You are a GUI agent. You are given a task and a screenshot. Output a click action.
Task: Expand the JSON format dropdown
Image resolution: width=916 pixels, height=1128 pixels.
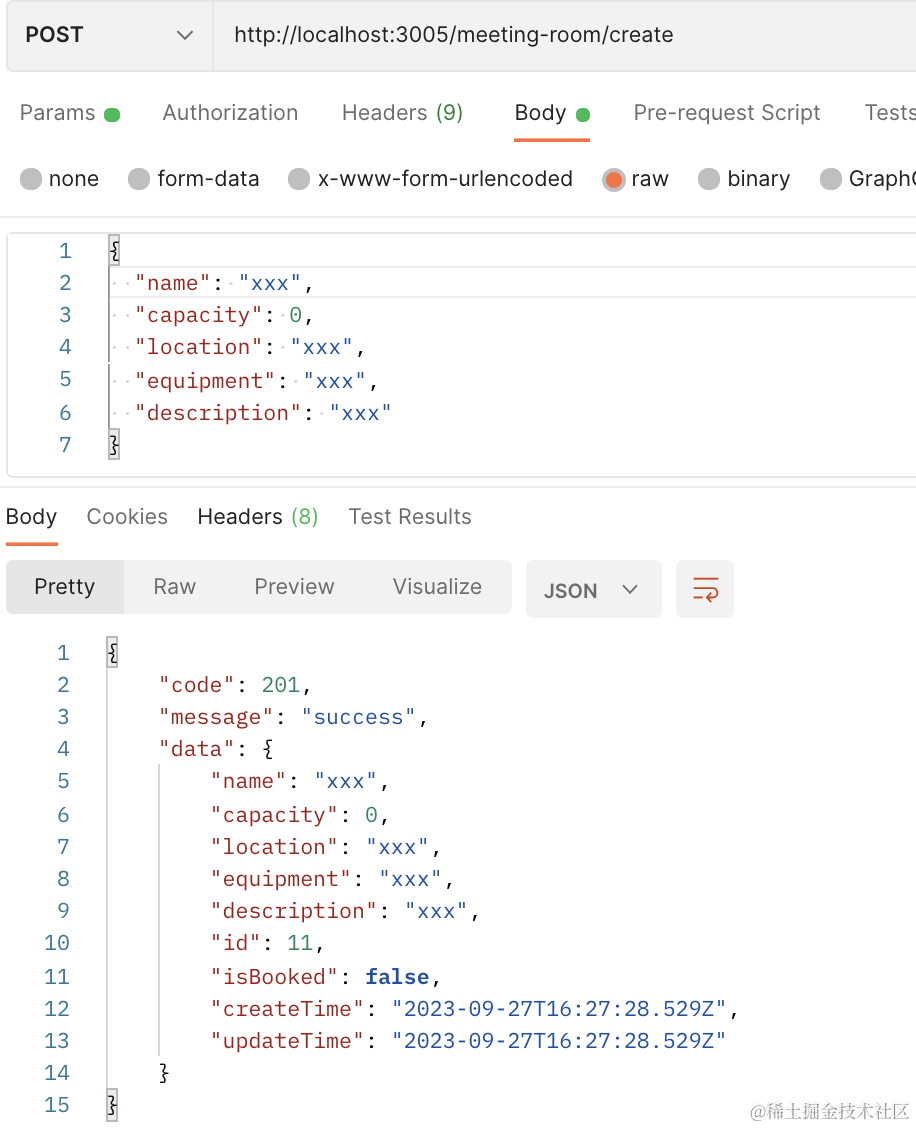tap(593, 590)
